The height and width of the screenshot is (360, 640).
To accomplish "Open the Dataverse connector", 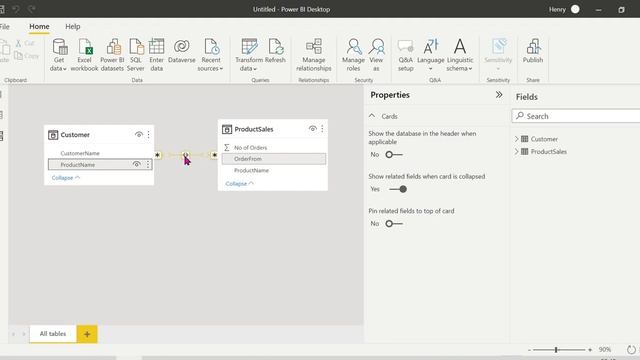I will 182,51.
